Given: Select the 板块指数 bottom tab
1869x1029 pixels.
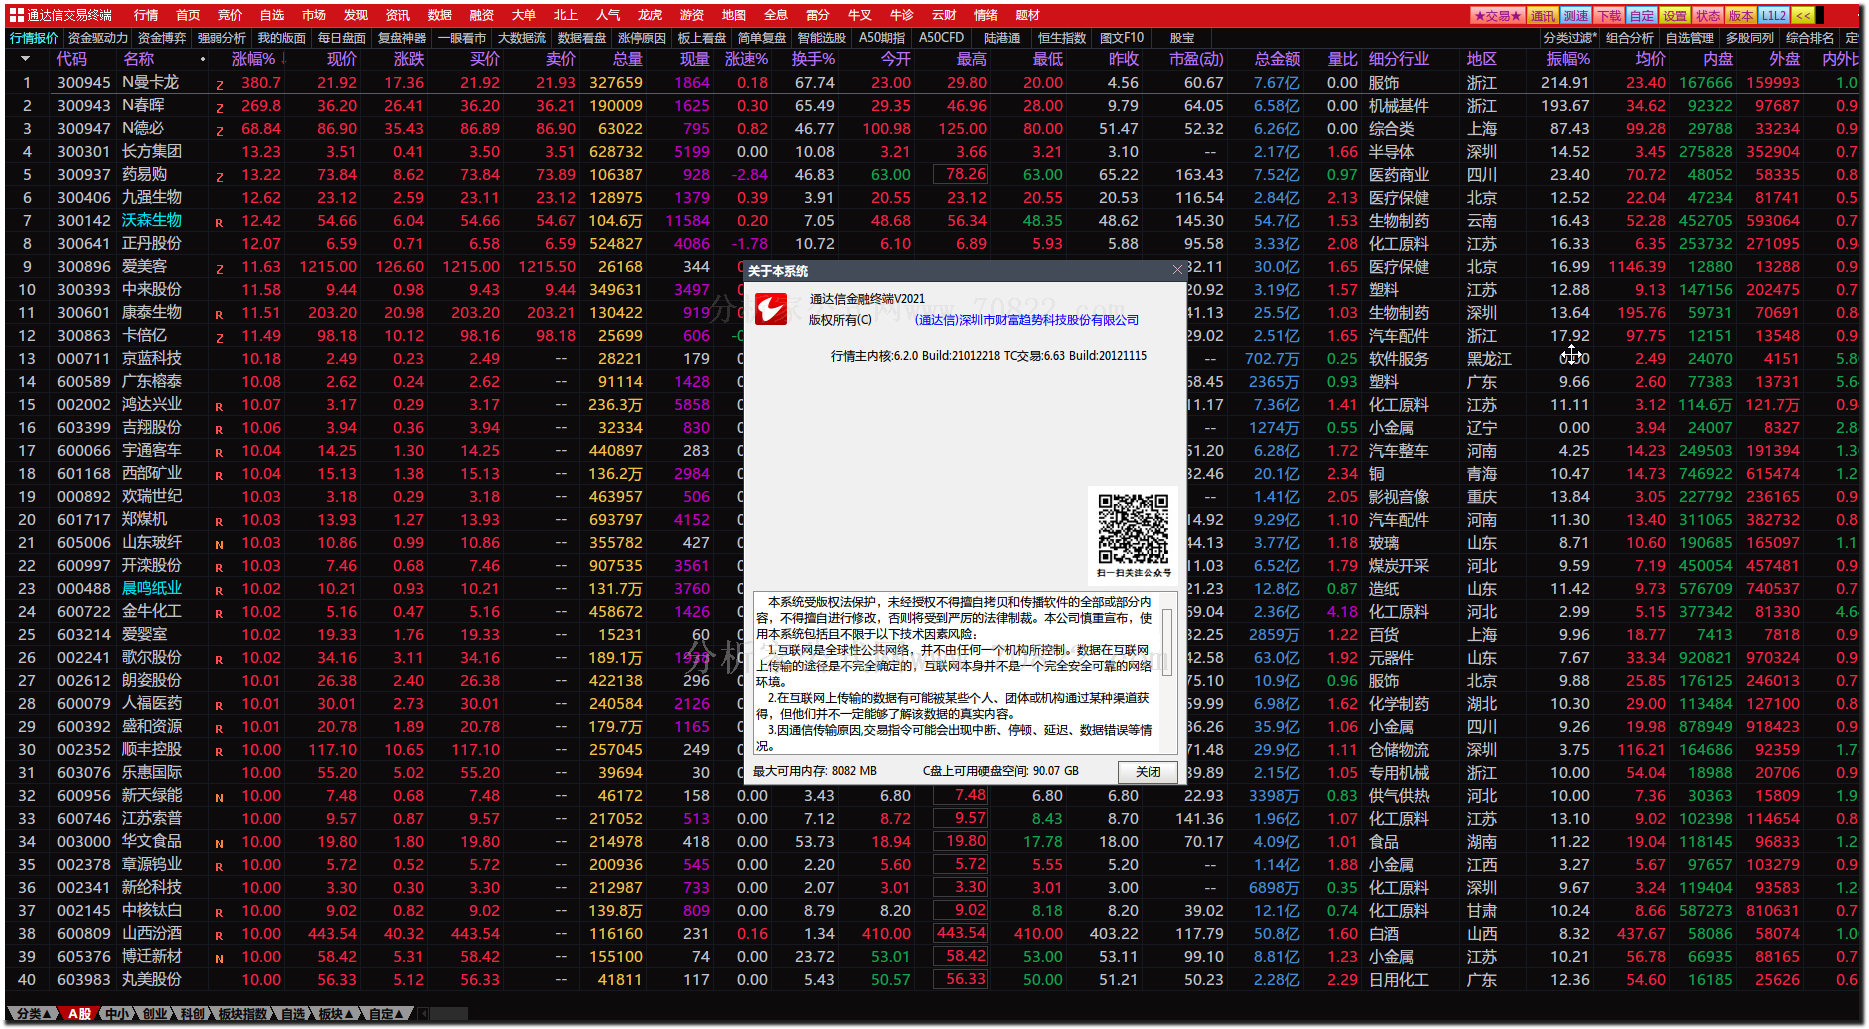Looking at the screenshot, I should 243,1014.
